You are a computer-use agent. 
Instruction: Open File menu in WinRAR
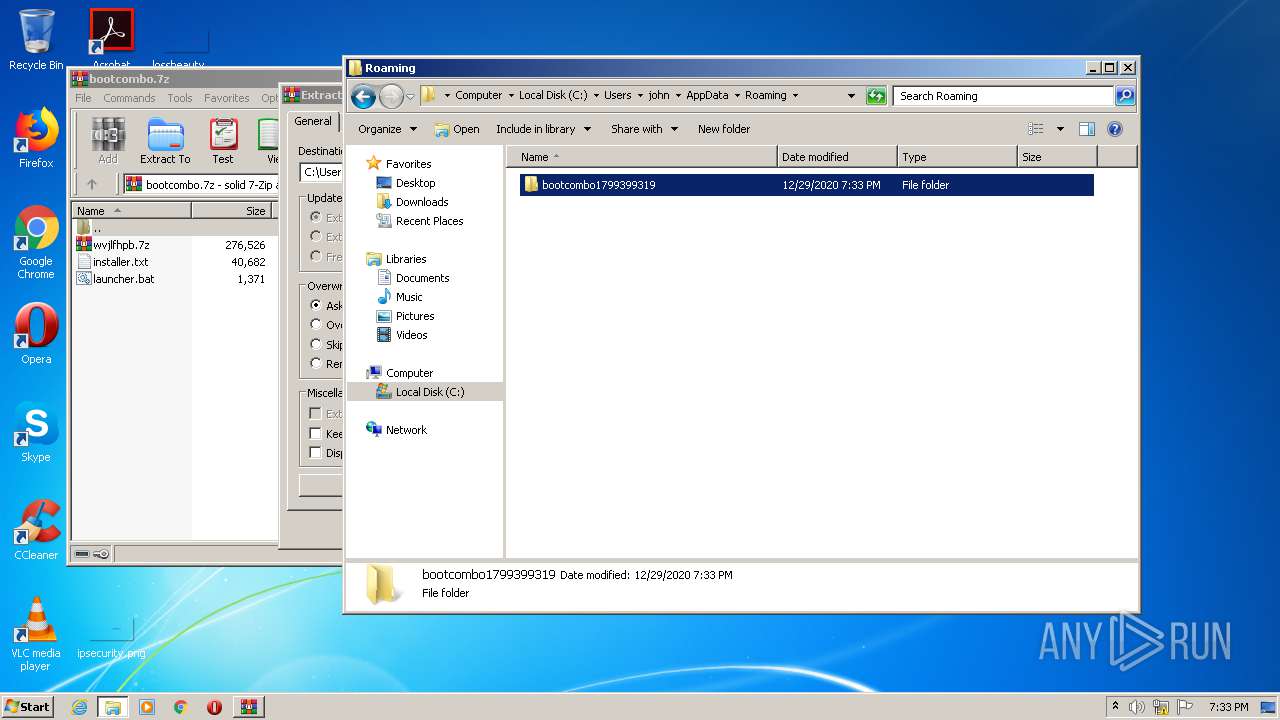(x=83, y=98)
